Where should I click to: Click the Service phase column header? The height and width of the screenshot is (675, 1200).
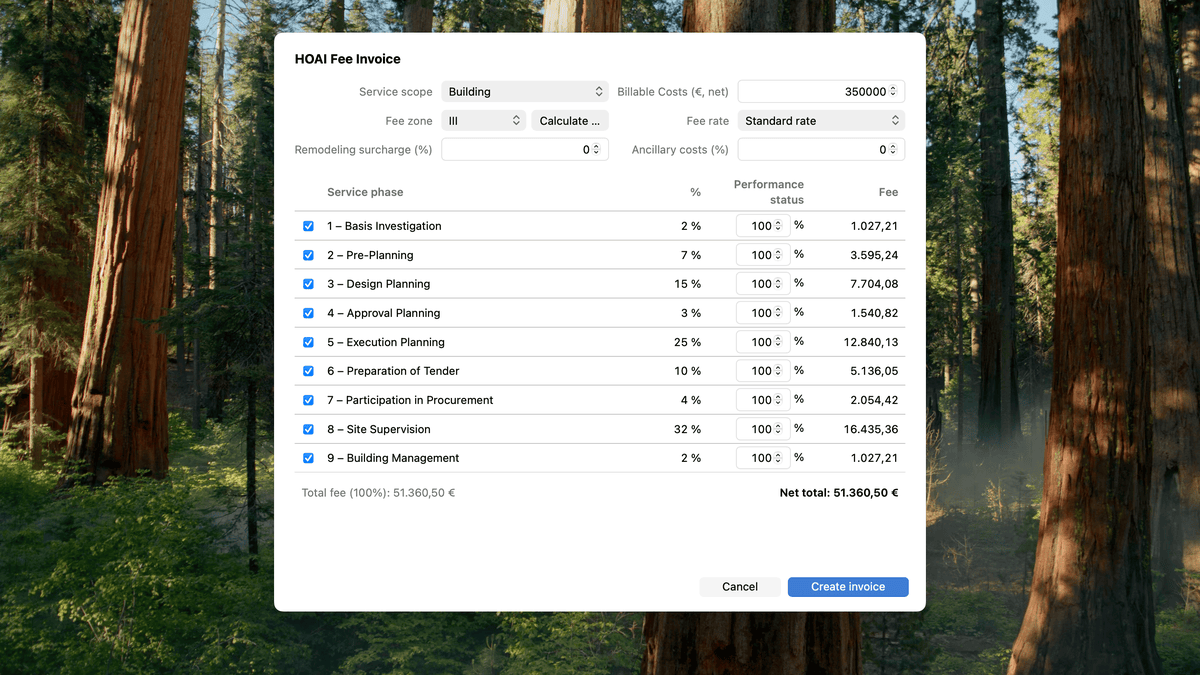tap(365, 192)
